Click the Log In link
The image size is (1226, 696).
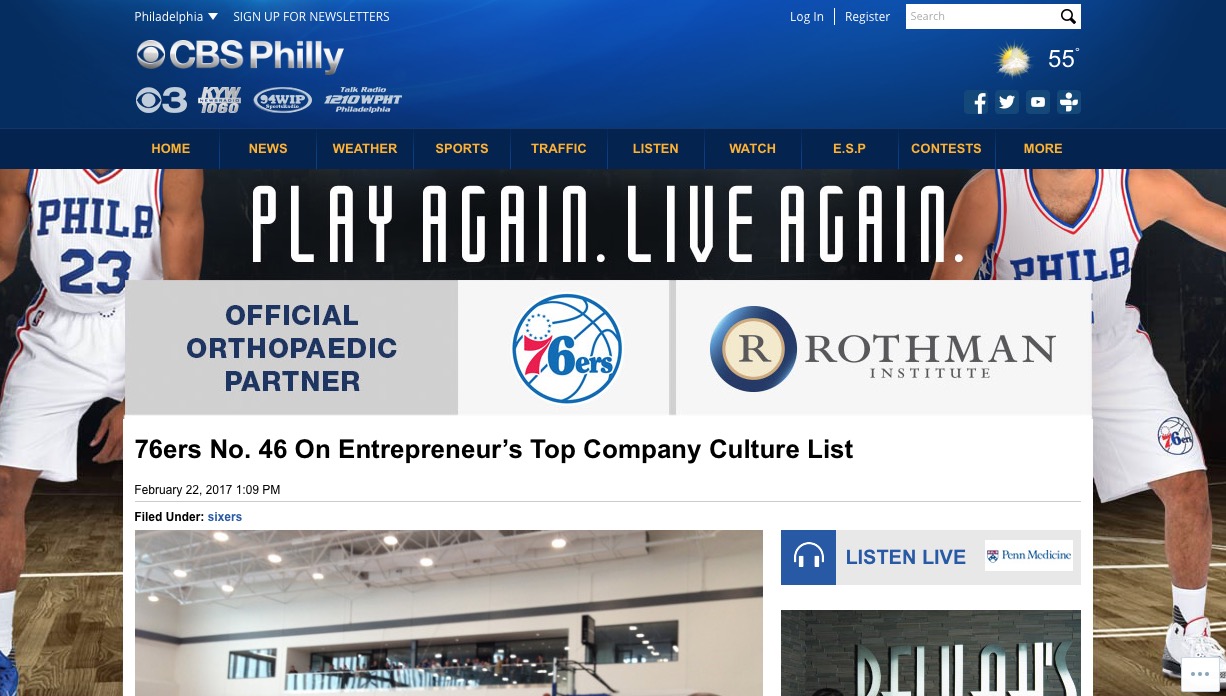pos(807,17)
